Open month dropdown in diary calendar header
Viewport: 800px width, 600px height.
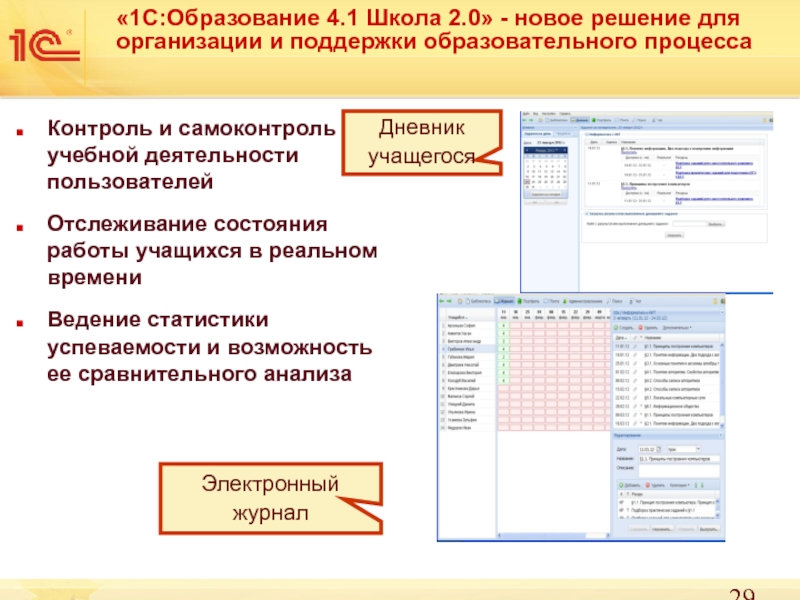coord(546,151)
